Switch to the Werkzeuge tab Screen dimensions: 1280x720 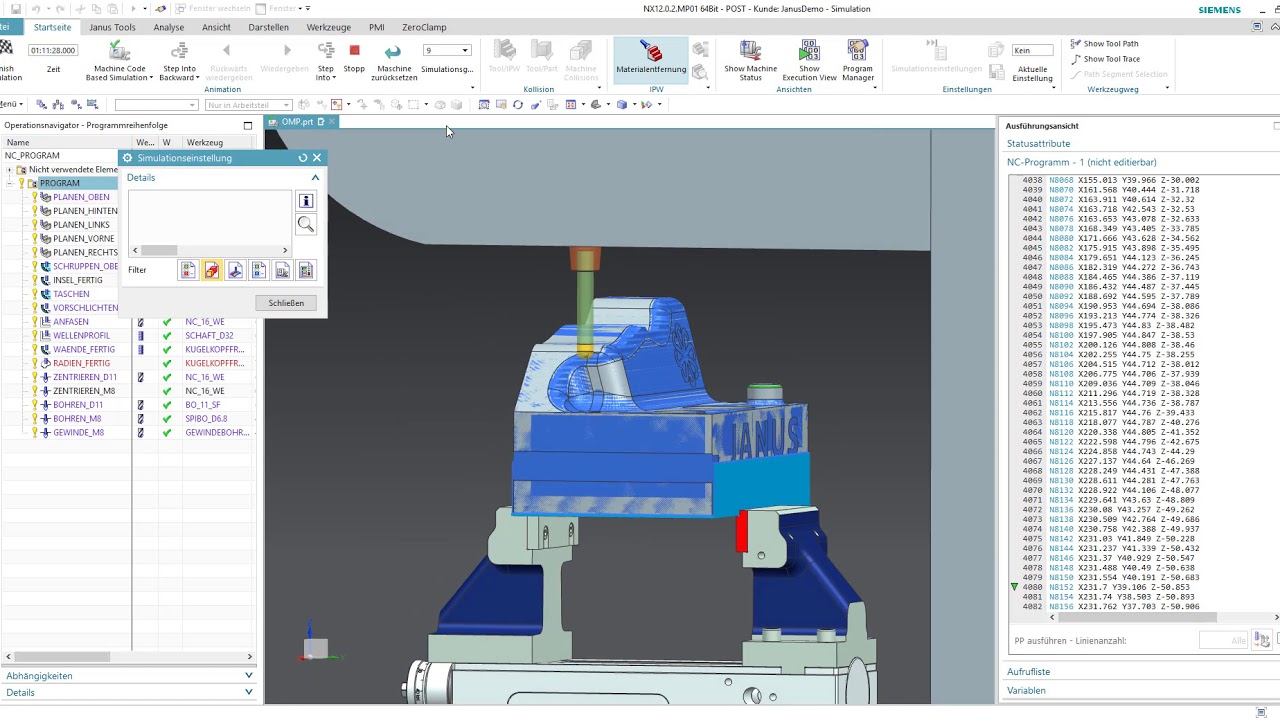[329, 27]
